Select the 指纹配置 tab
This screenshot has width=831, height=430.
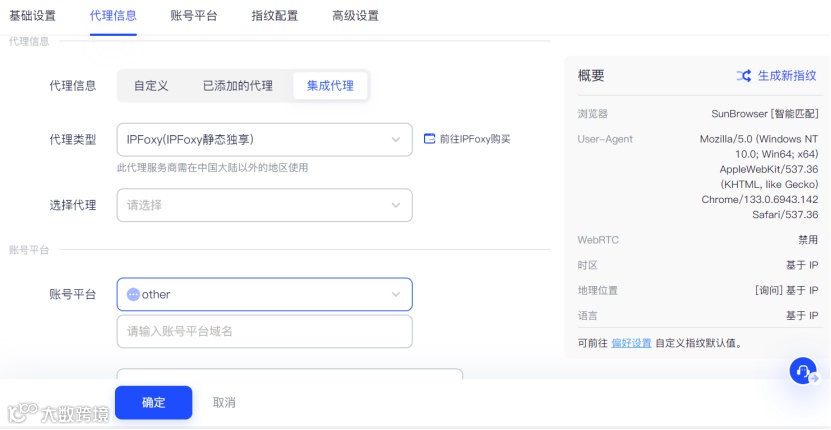click(275, 16)
